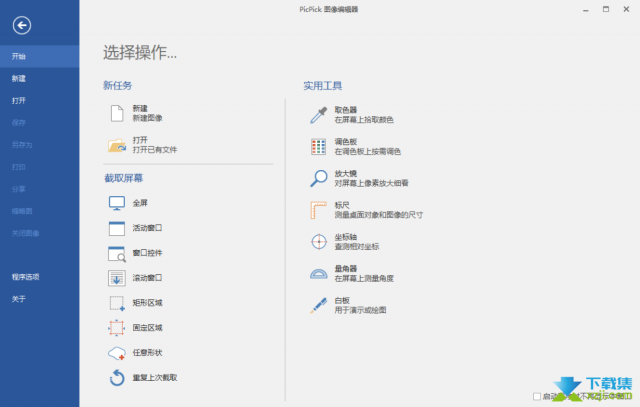Click the 打开已有文件 text label
The width and height of the screenshot is (640, 407).
coord(155,150)
